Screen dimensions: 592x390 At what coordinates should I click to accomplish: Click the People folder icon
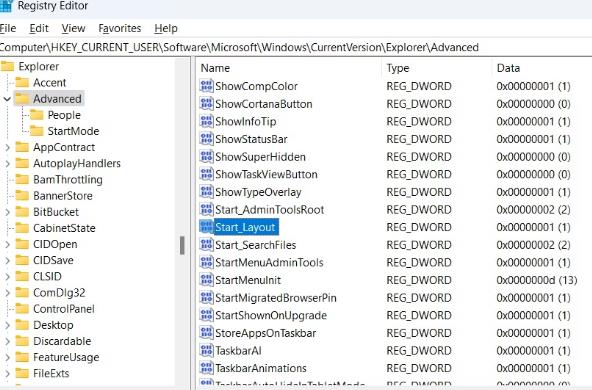[x=37, y=115]
